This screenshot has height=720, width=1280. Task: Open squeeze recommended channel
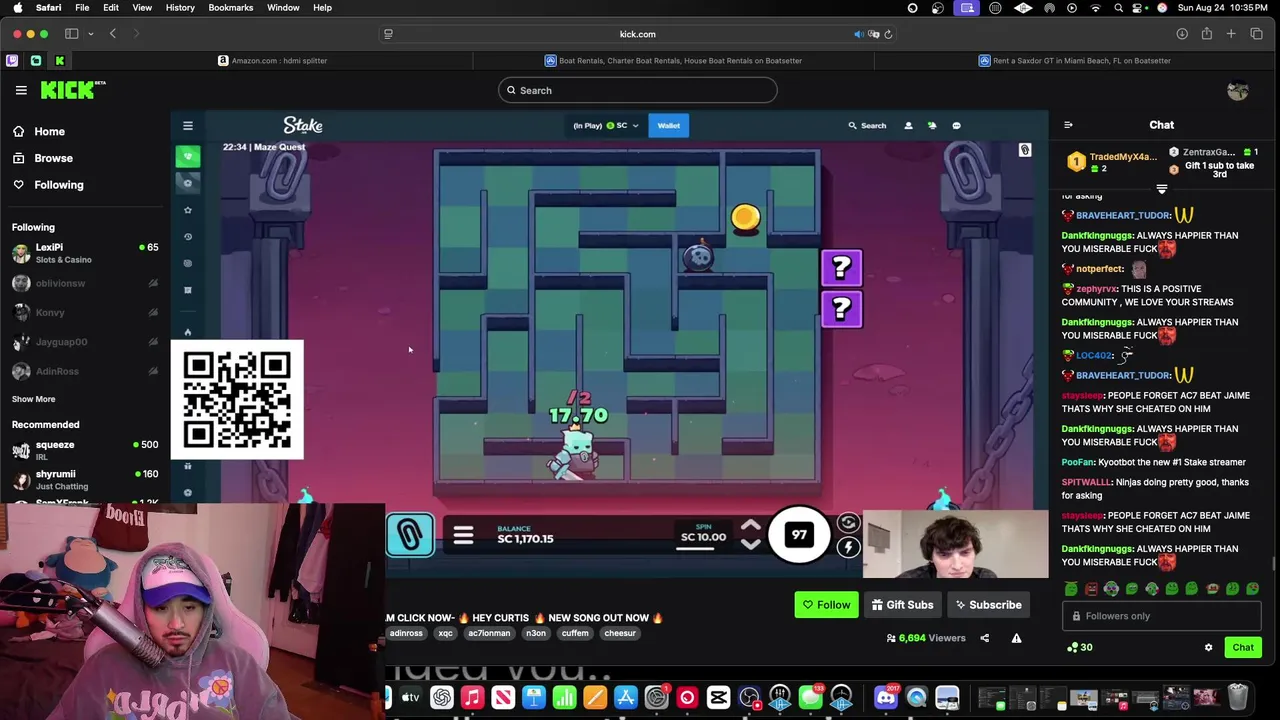[x=85, y=450]
